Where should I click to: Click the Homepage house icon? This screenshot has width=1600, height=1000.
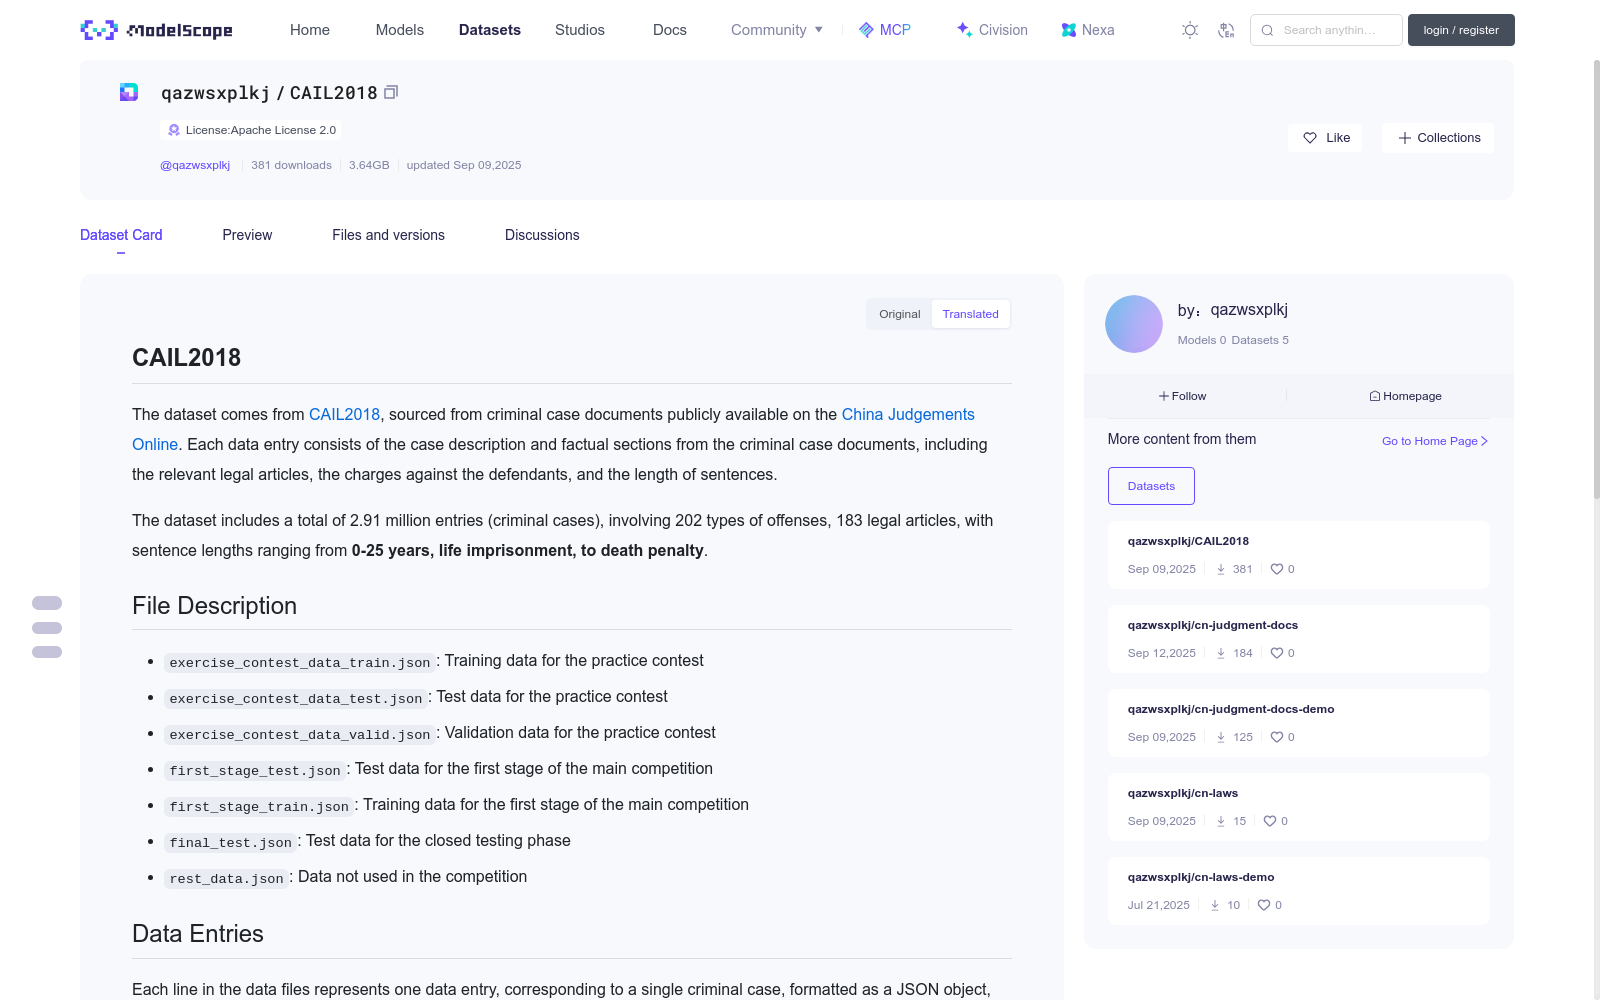tap(1375, 396)
